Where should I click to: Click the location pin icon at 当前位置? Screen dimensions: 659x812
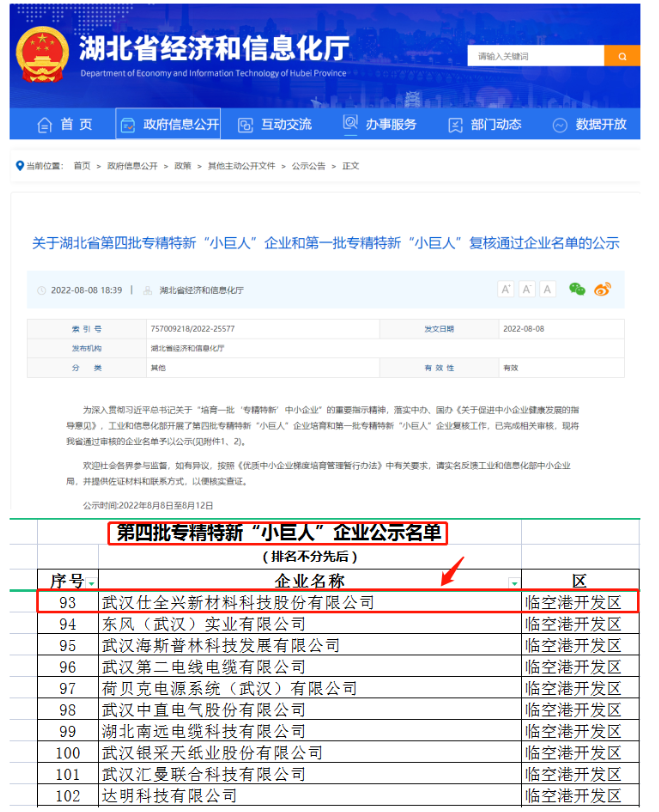[20, 166]
